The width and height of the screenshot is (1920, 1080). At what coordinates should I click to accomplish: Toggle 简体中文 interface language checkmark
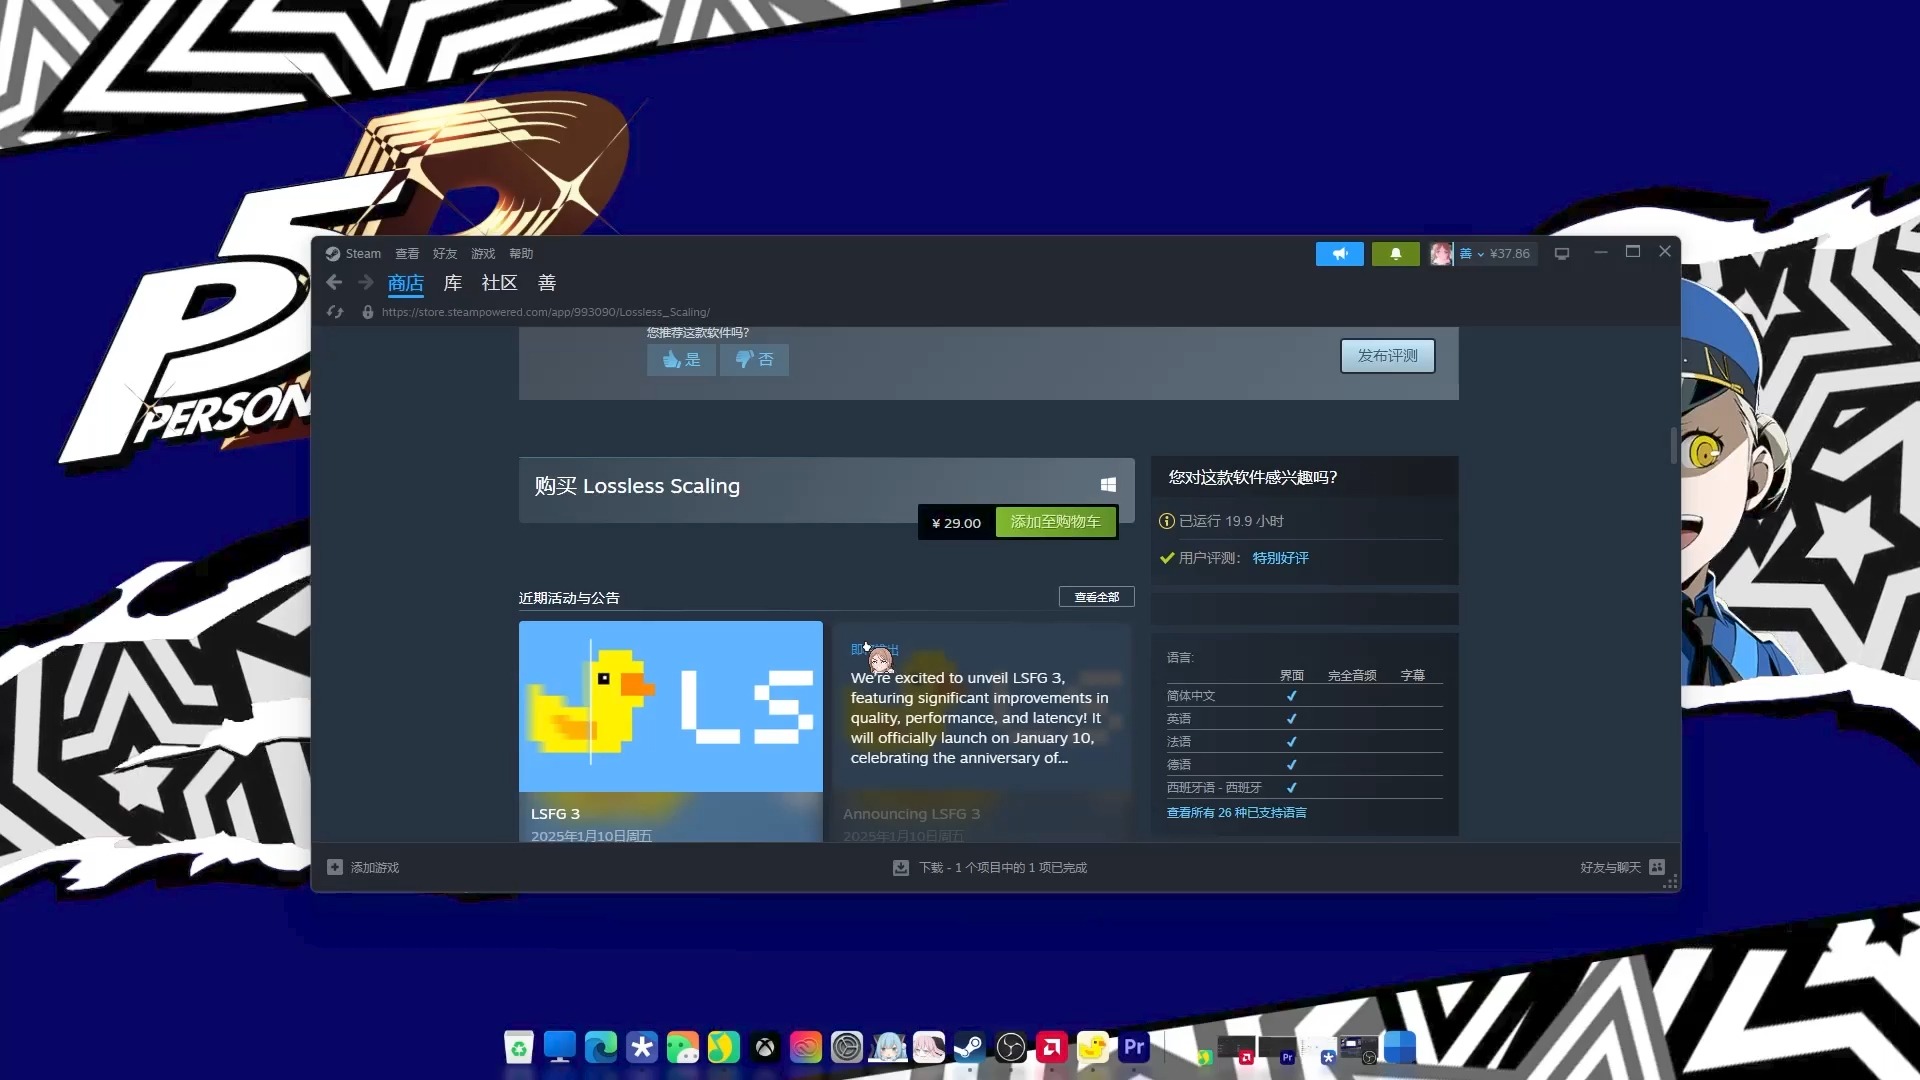pos(1290,695)
